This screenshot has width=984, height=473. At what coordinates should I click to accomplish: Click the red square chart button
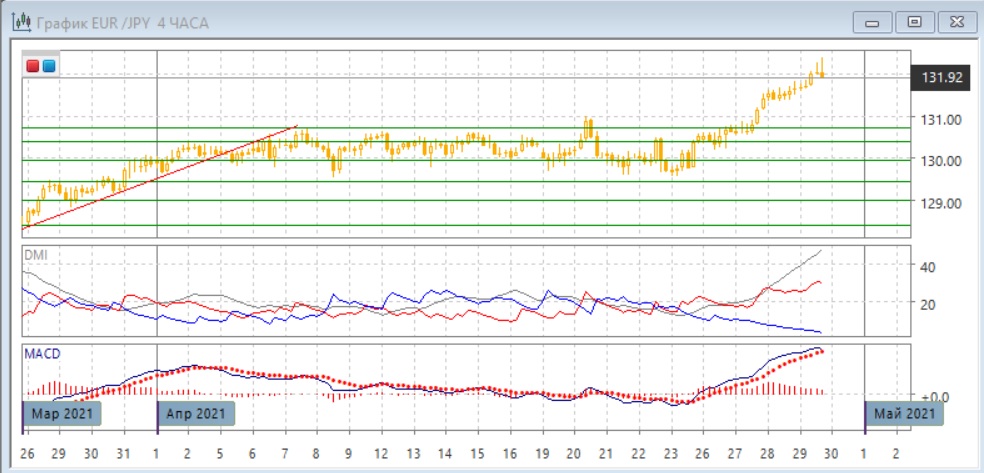(33, 66)
